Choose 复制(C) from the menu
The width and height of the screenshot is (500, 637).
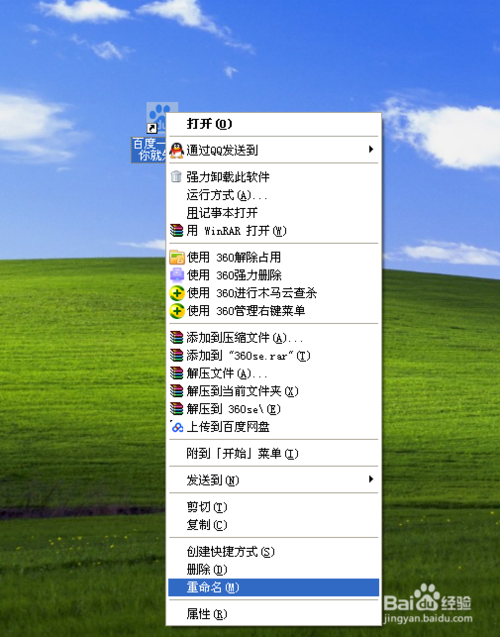coord(274,525)
